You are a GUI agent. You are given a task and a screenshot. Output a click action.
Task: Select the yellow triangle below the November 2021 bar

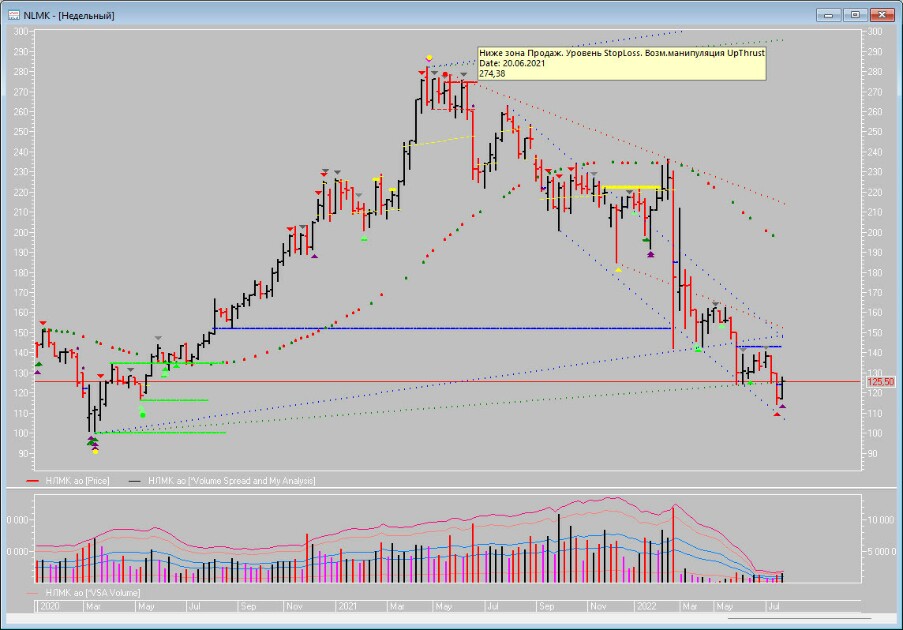coord(619,269)
